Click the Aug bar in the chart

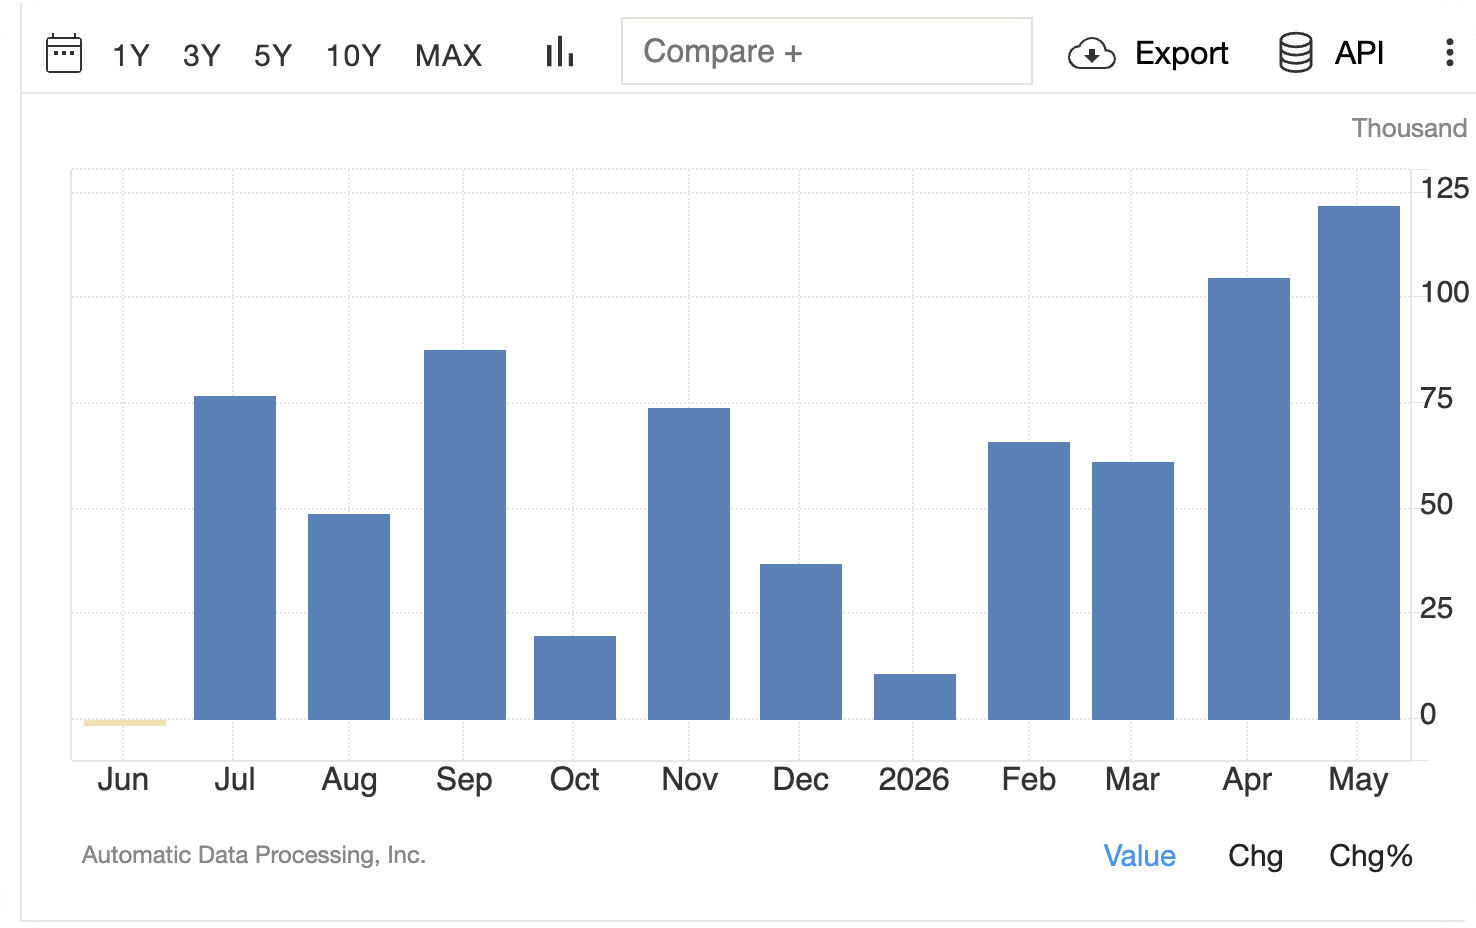click(x=349, y=617)
